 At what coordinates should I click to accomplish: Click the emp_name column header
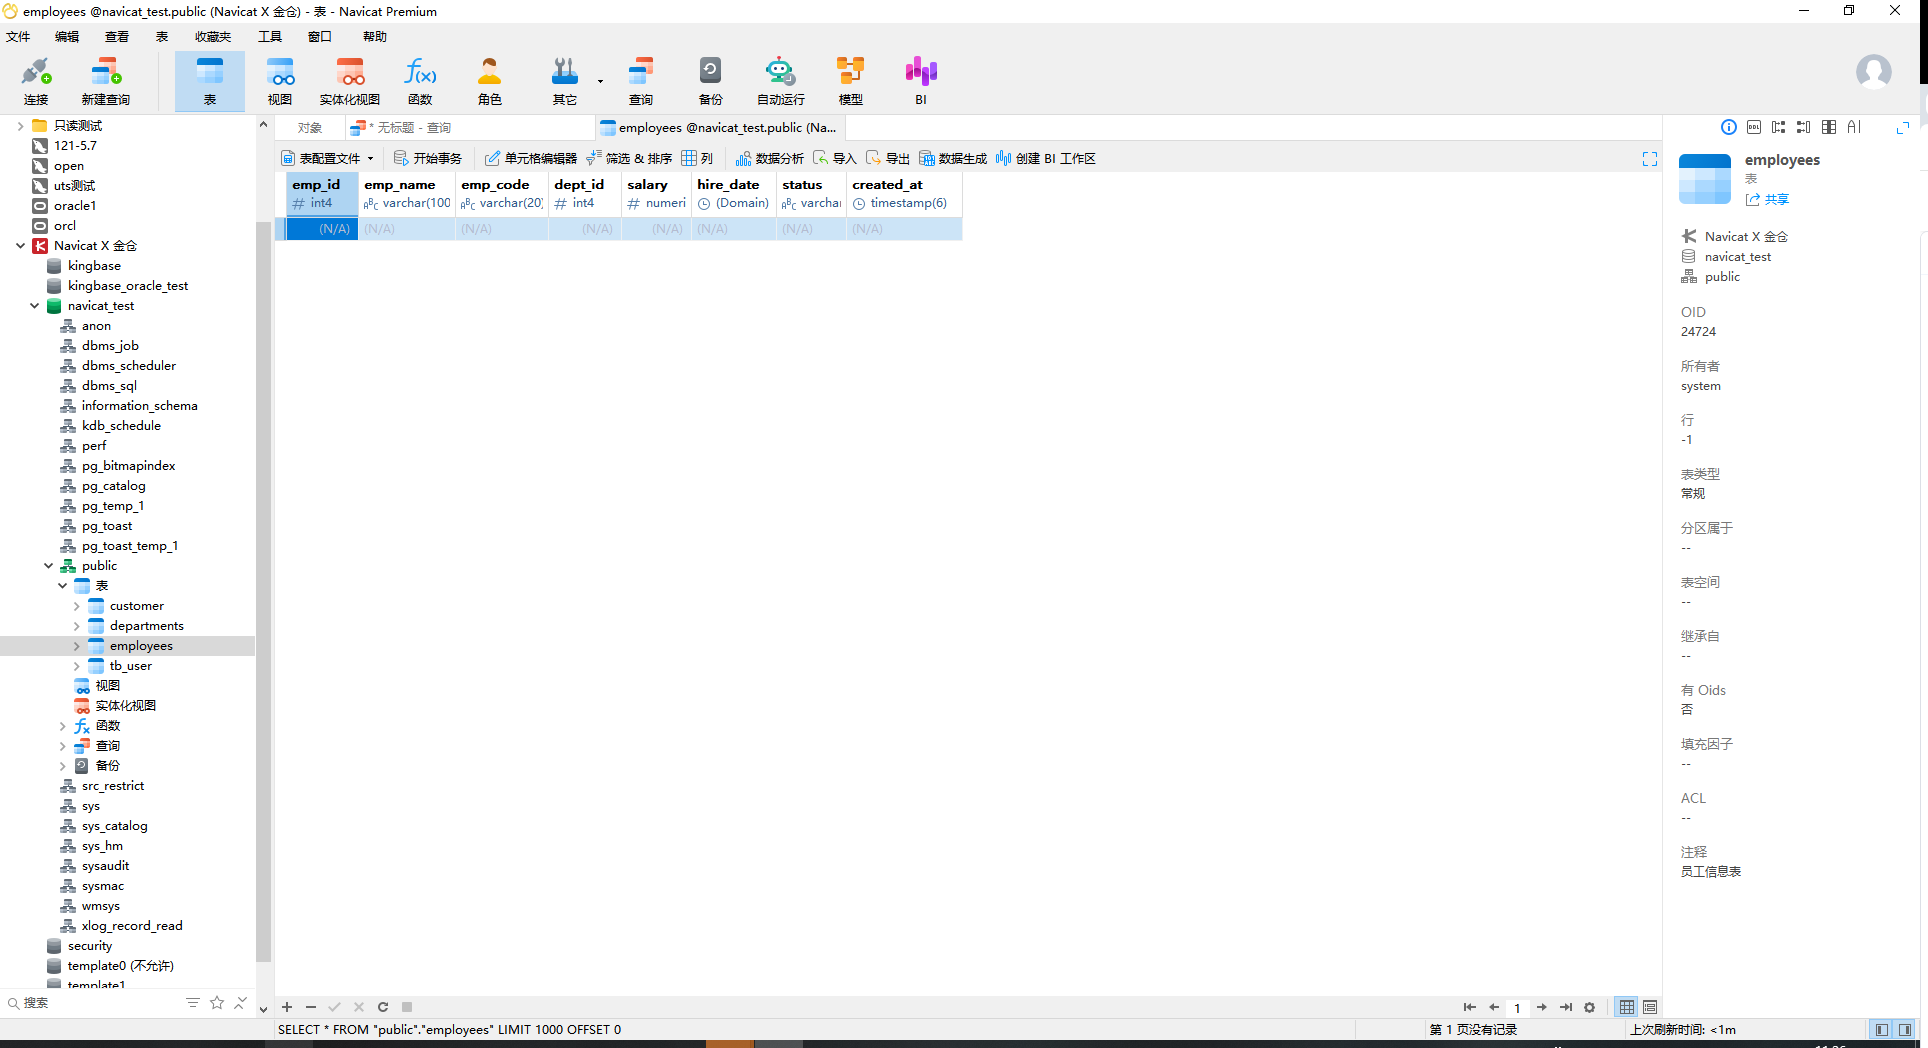pyautogui.click(x=407, y=193)
